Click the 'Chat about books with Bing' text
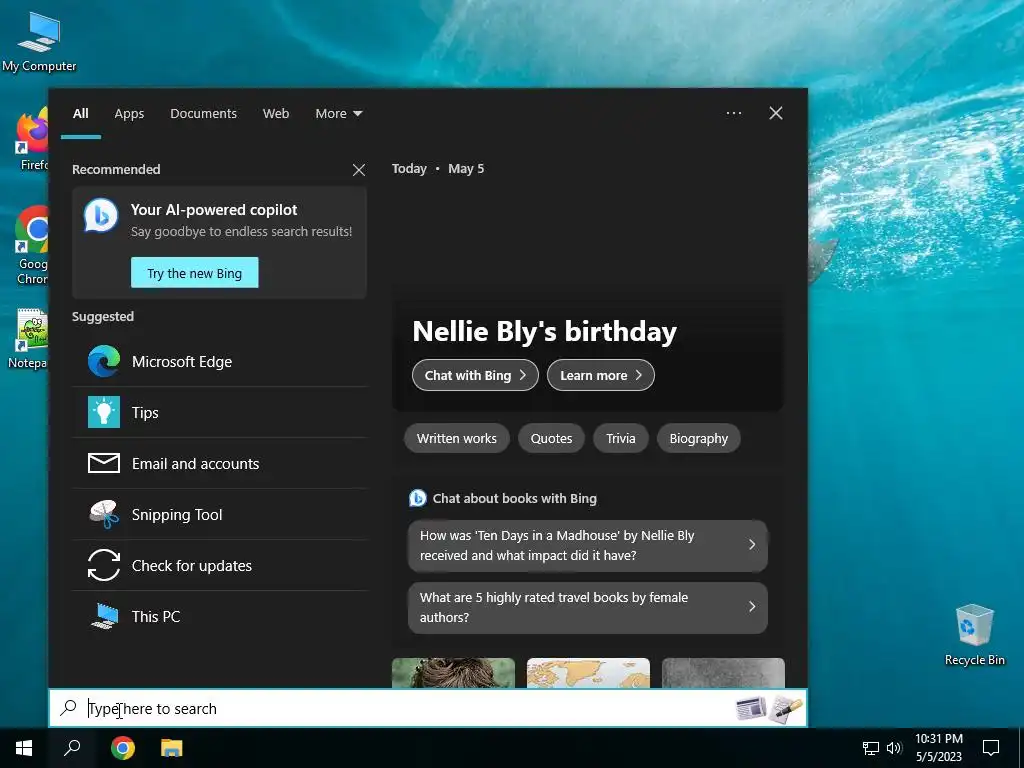1024x768 pixels. pyautogui.click(x=515, y=498)
